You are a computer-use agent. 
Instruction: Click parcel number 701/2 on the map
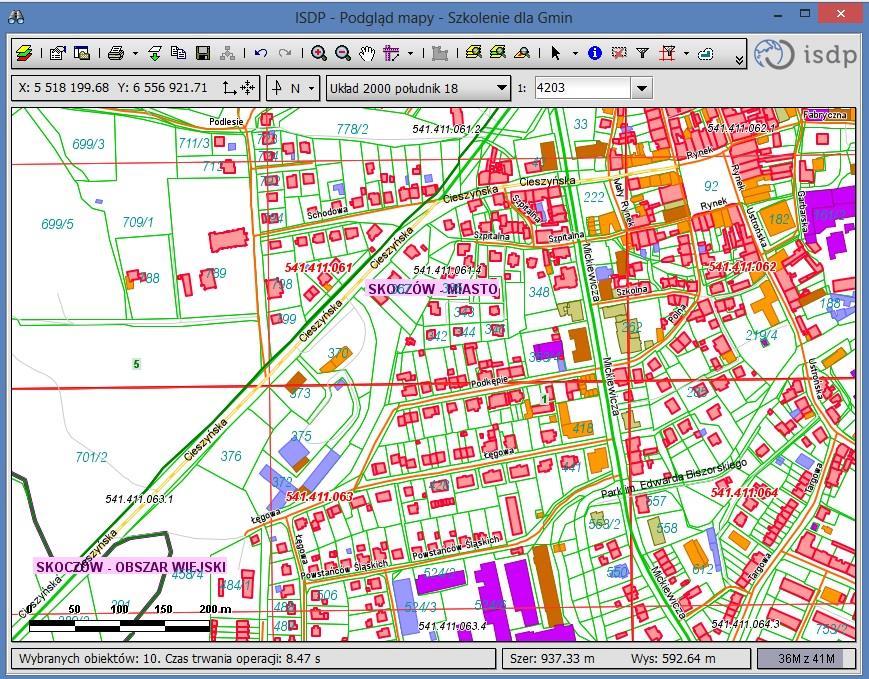click(91, 457)
